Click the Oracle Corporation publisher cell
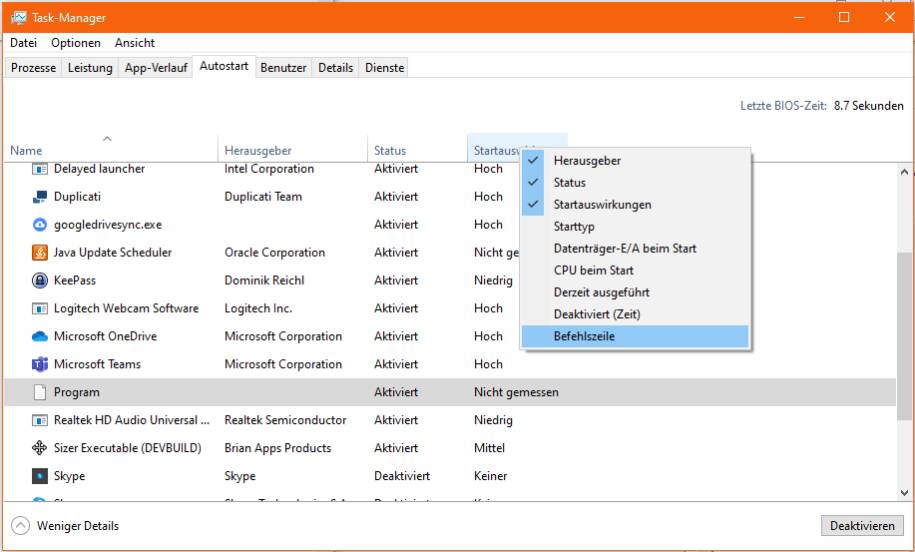Viewport: 915px width, 552px height. point(274,253)
